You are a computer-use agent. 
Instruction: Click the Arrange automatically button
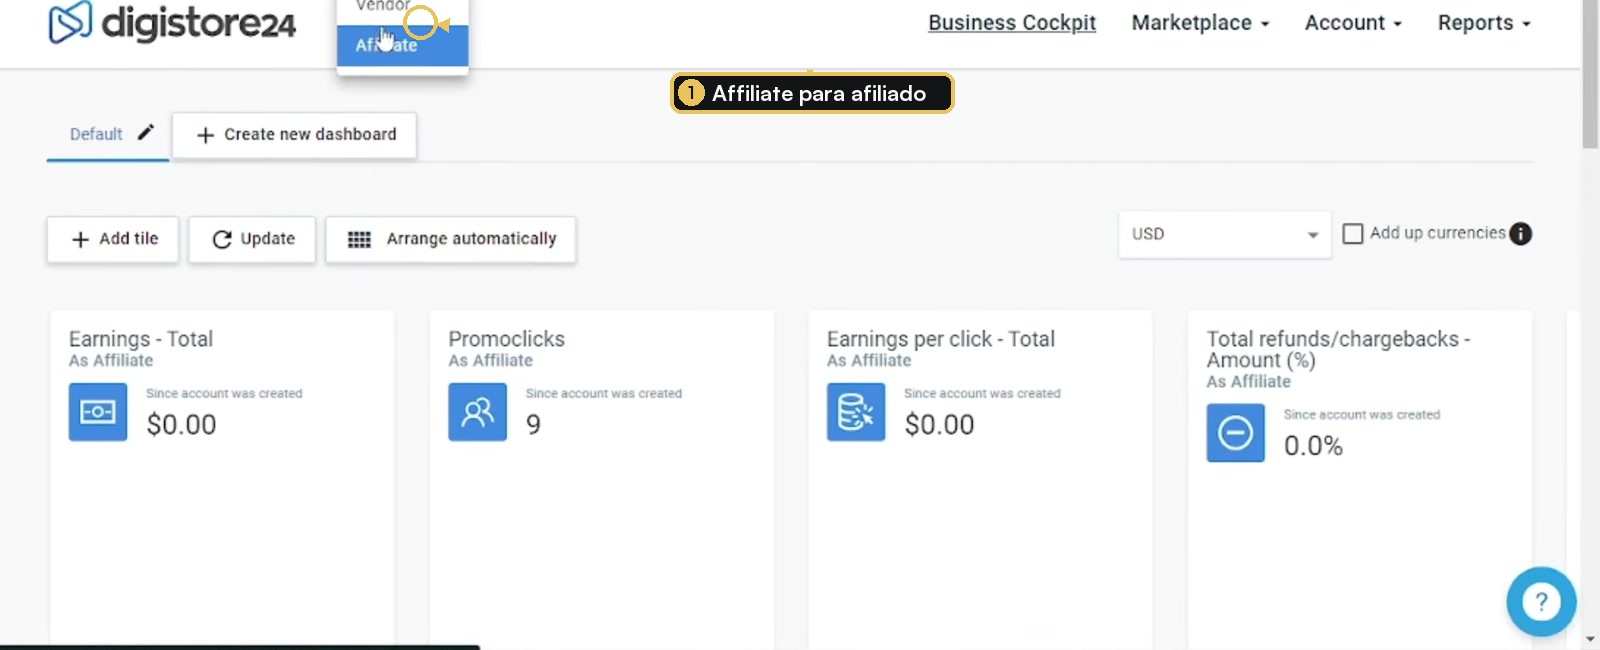[450, 239]
